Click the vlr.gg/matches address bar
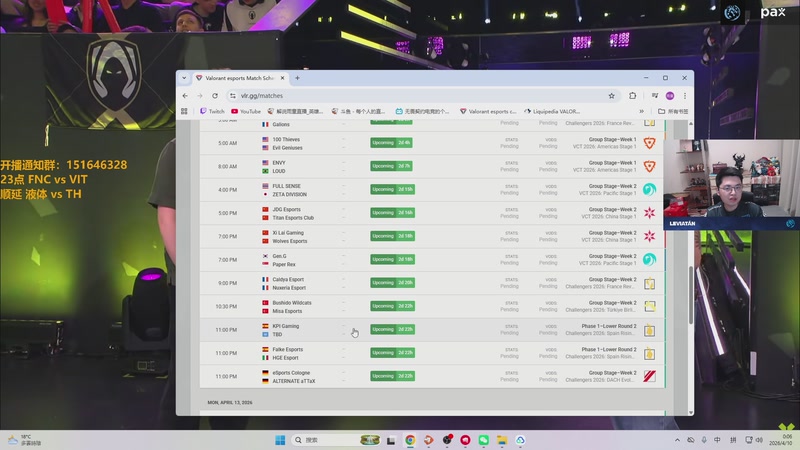 (x=422, y=96)
